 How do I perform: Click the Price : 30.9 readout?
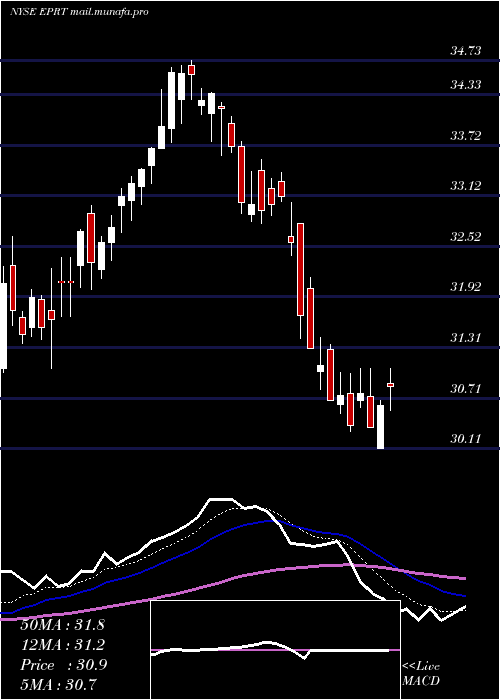(63, 665)
